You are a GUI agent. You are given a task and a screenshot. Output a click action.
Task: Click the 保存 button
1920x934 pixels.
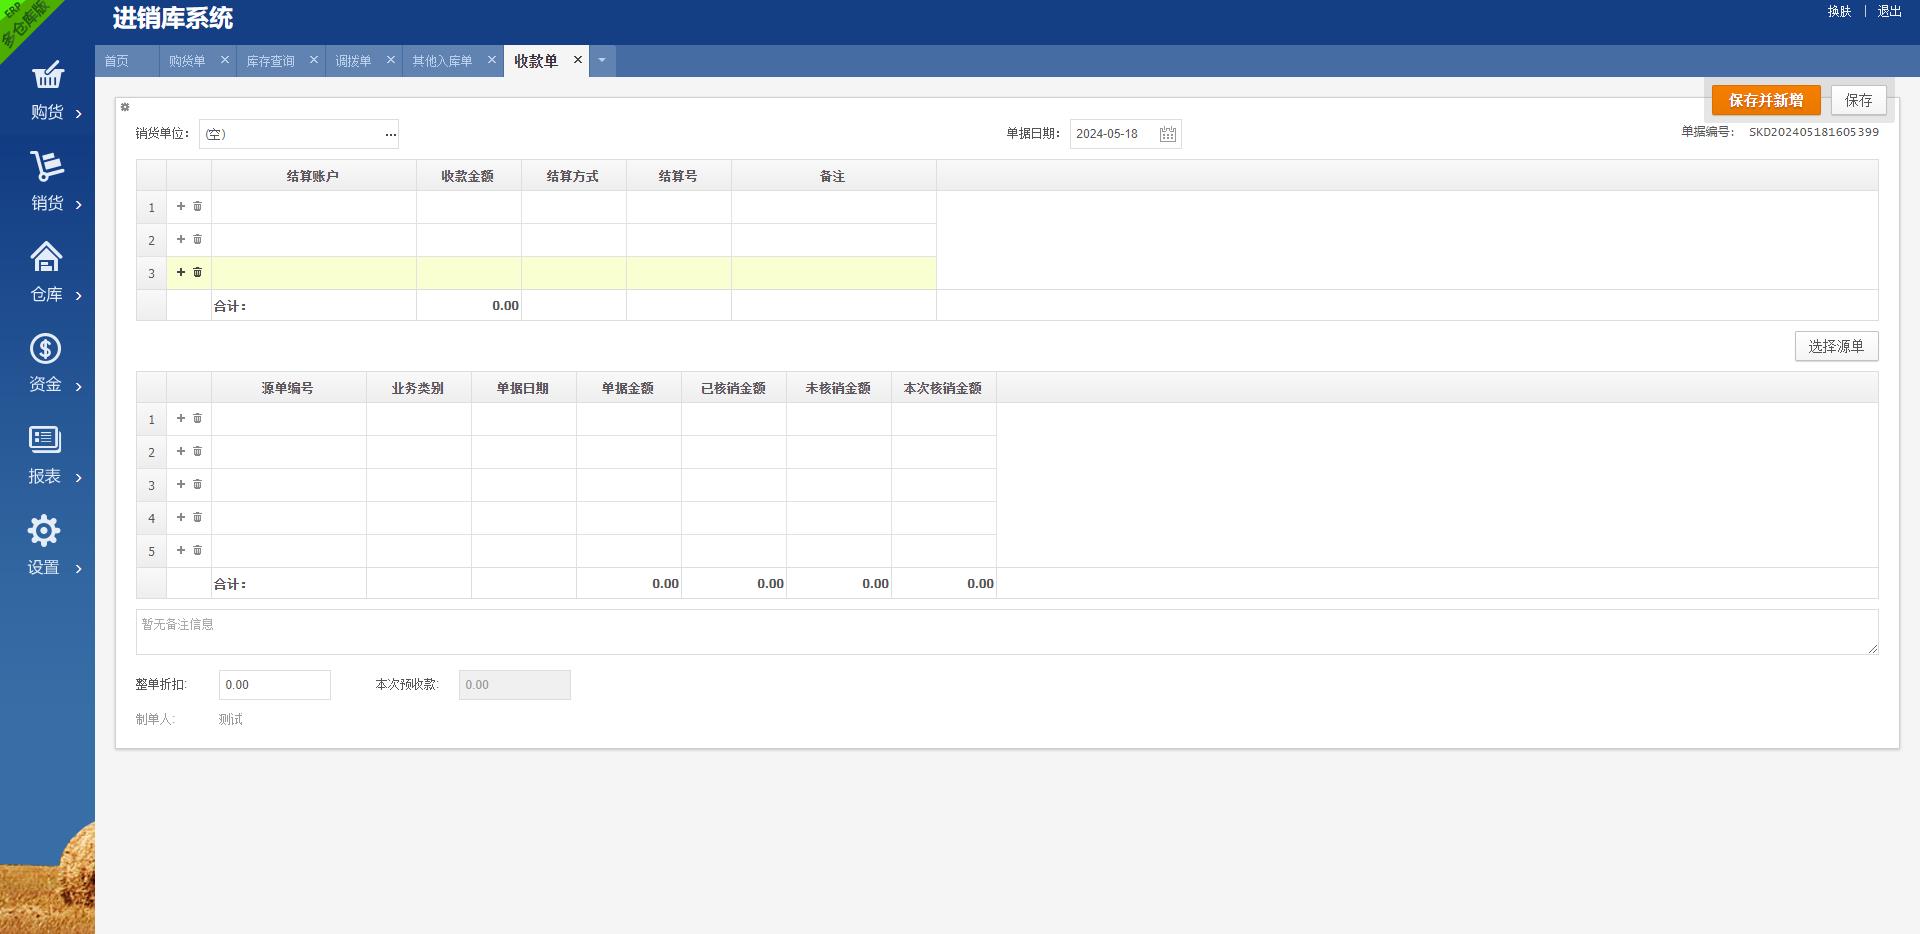[x=1859, y=100]
